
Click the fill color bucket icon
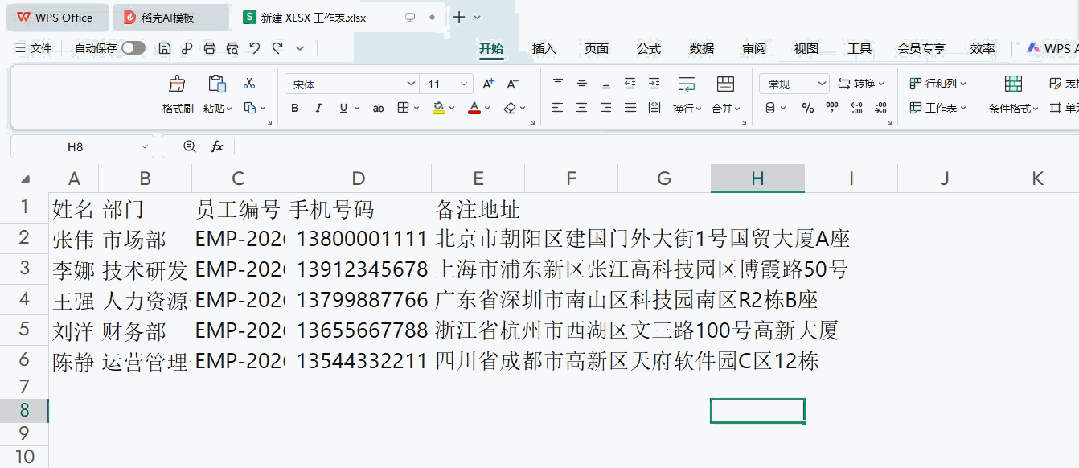pos(439,108)
